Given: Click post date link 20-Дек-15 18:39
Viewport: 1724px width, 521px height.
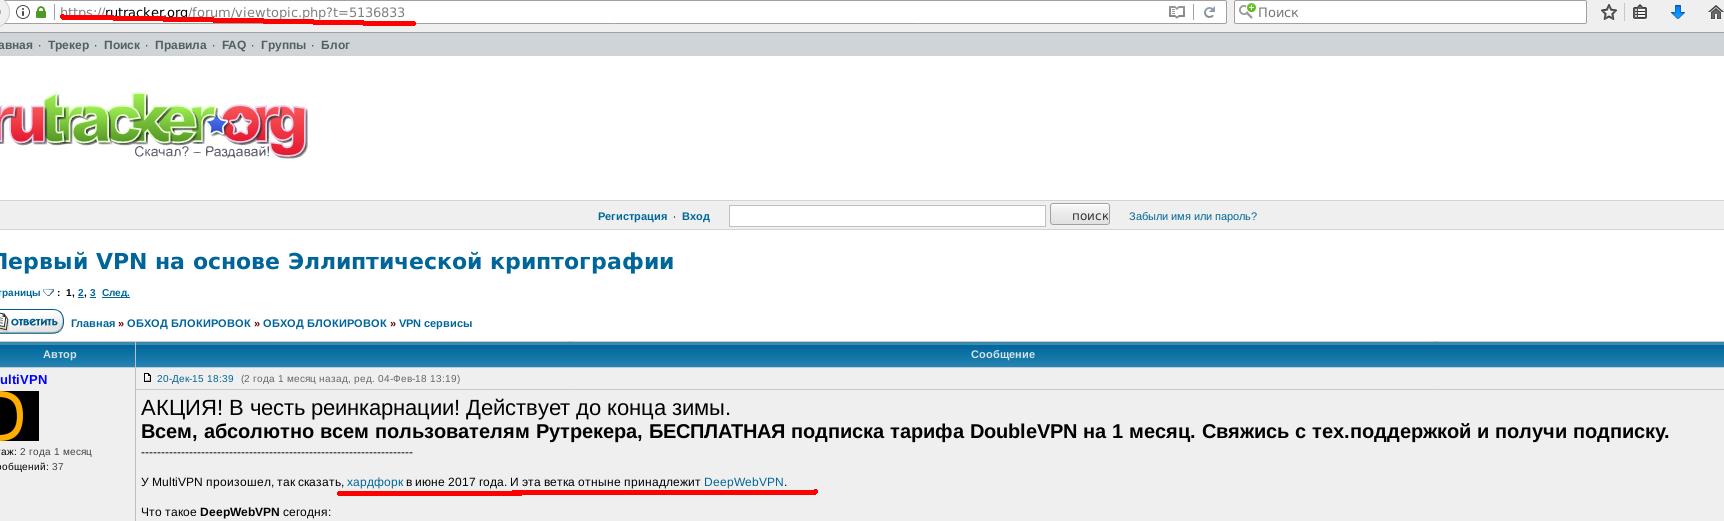Looking at the screenshot, I should tap(195, 379).
